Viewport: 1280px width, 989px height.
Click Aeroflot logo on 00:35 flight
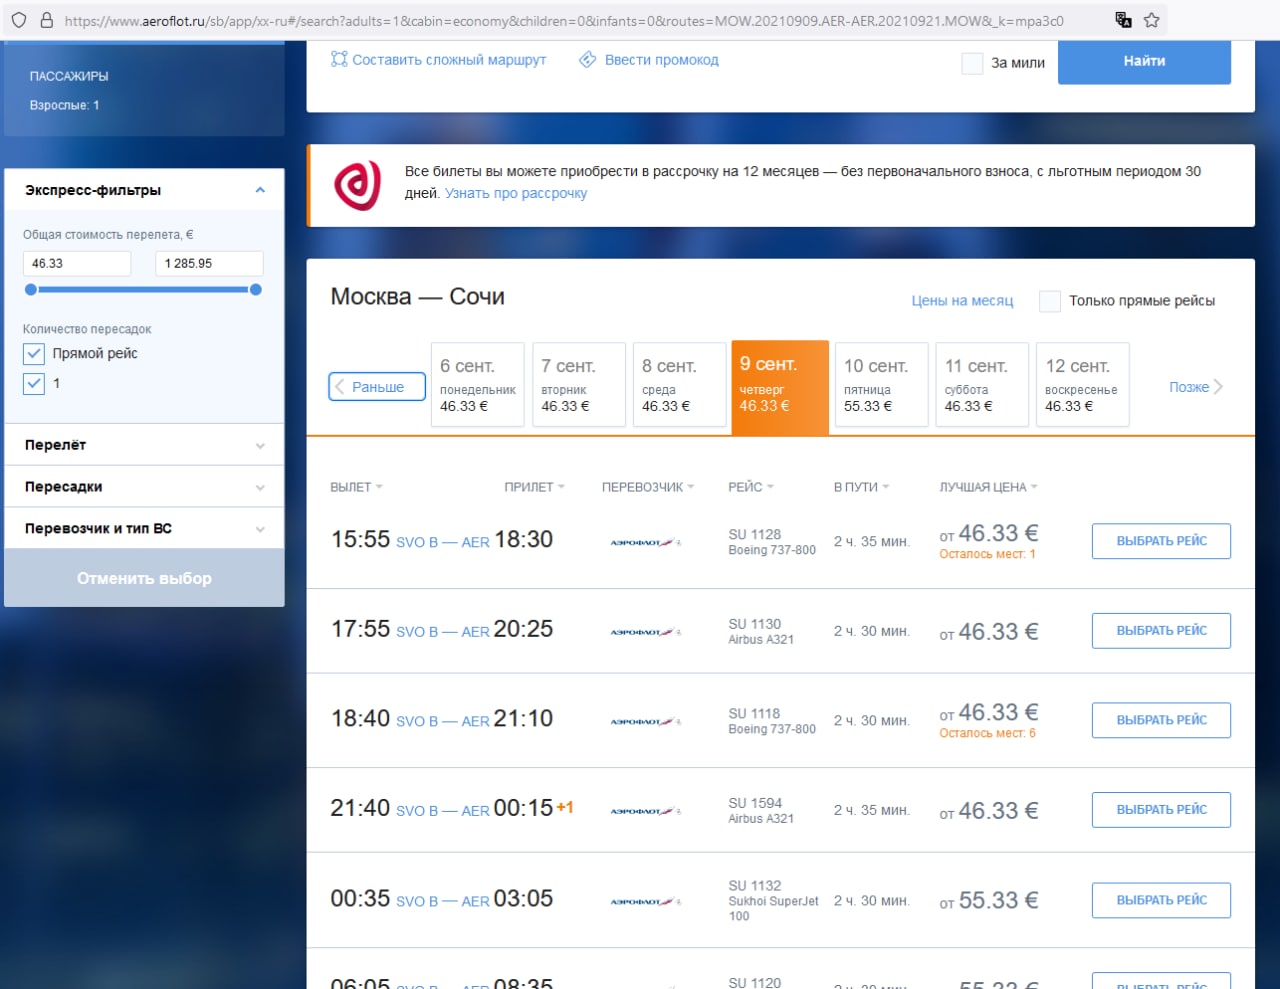[x=646, y=901]
